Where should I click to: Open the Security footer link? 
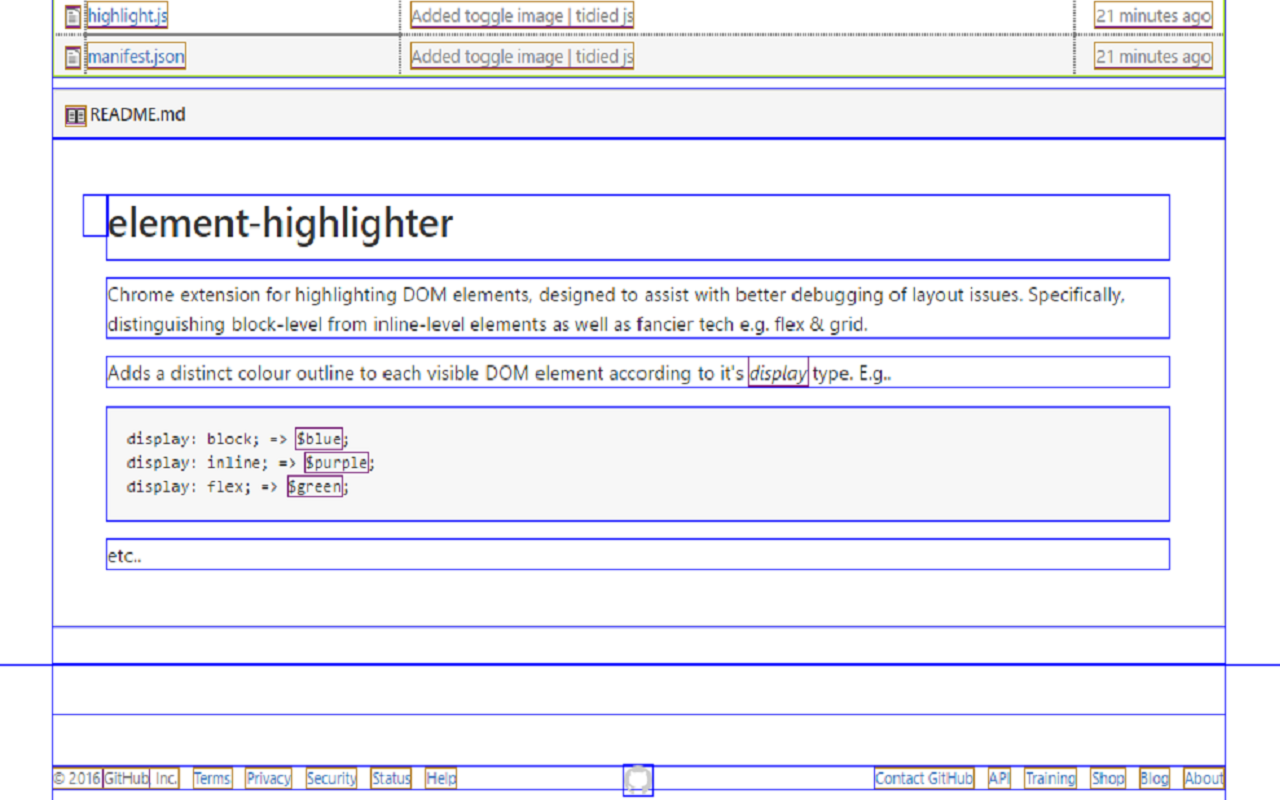click(x=331, y=778)
